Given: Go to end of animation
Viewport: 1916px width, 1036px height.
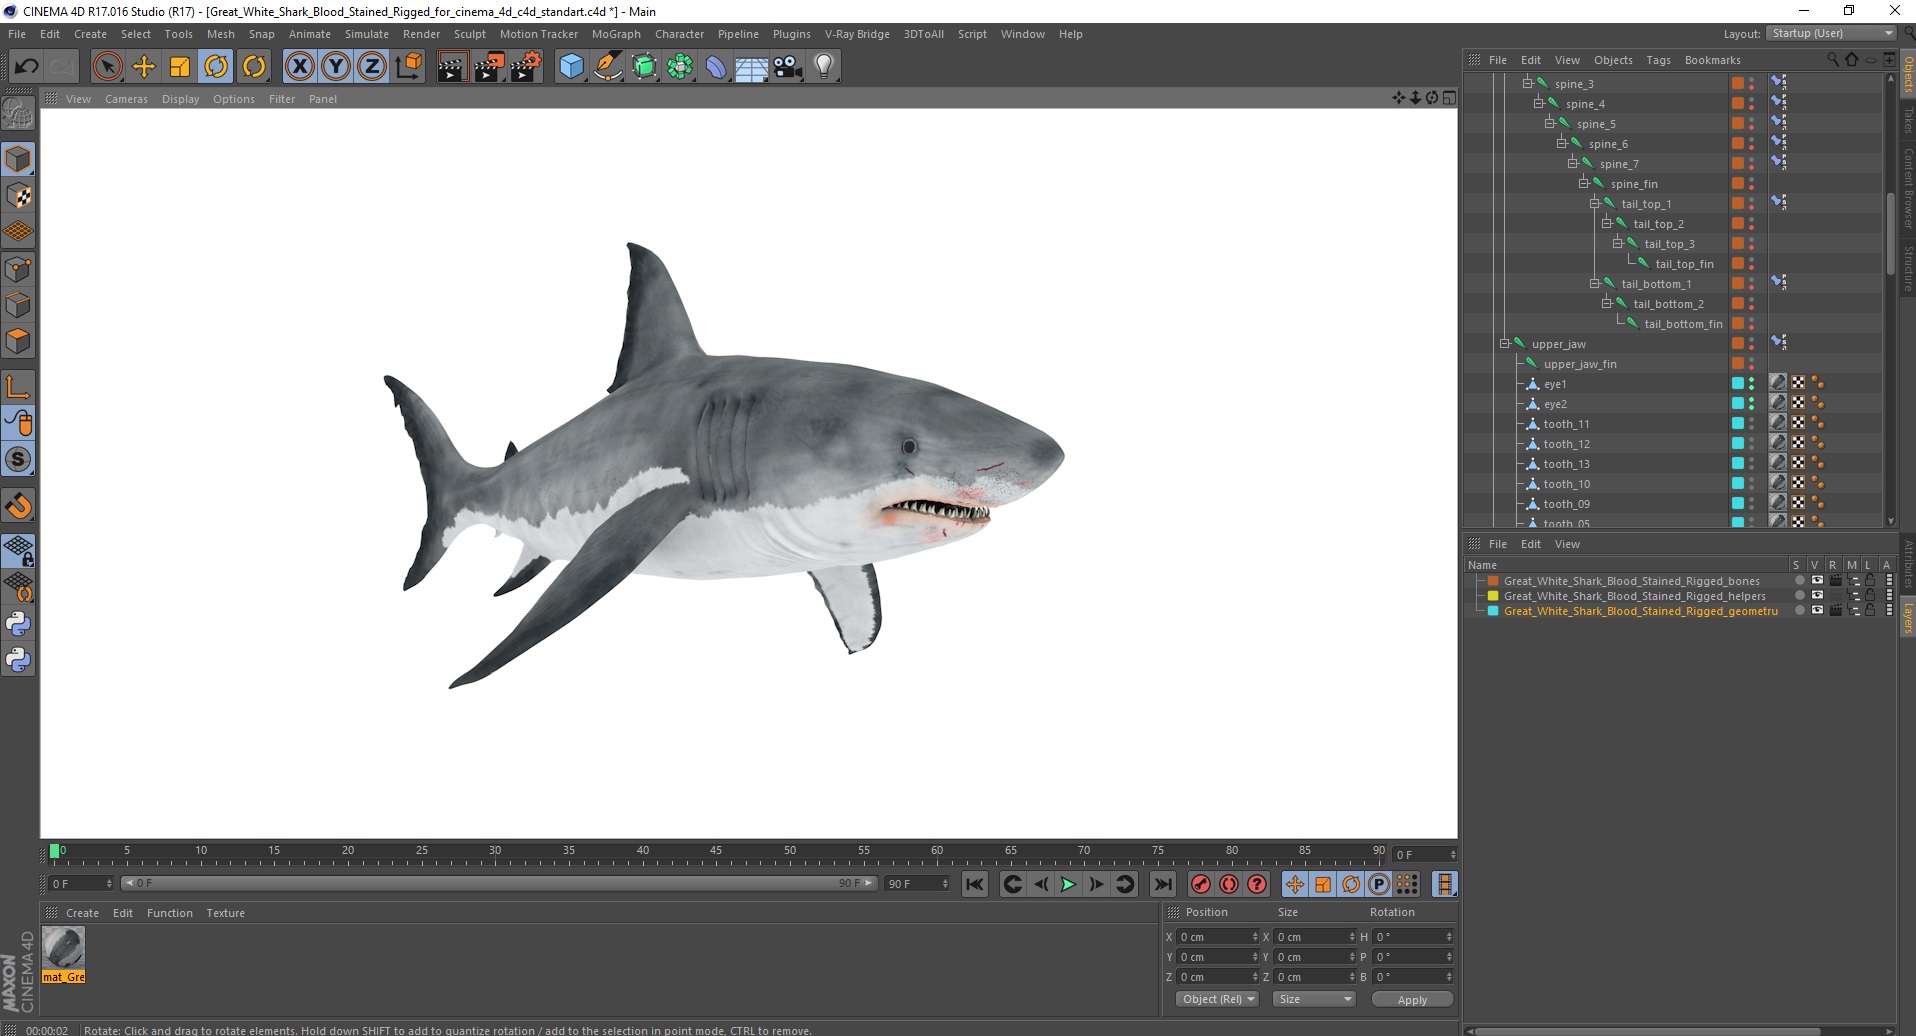Looking at the screenshot, I should pyautogui.click(x=1162, y=884).
